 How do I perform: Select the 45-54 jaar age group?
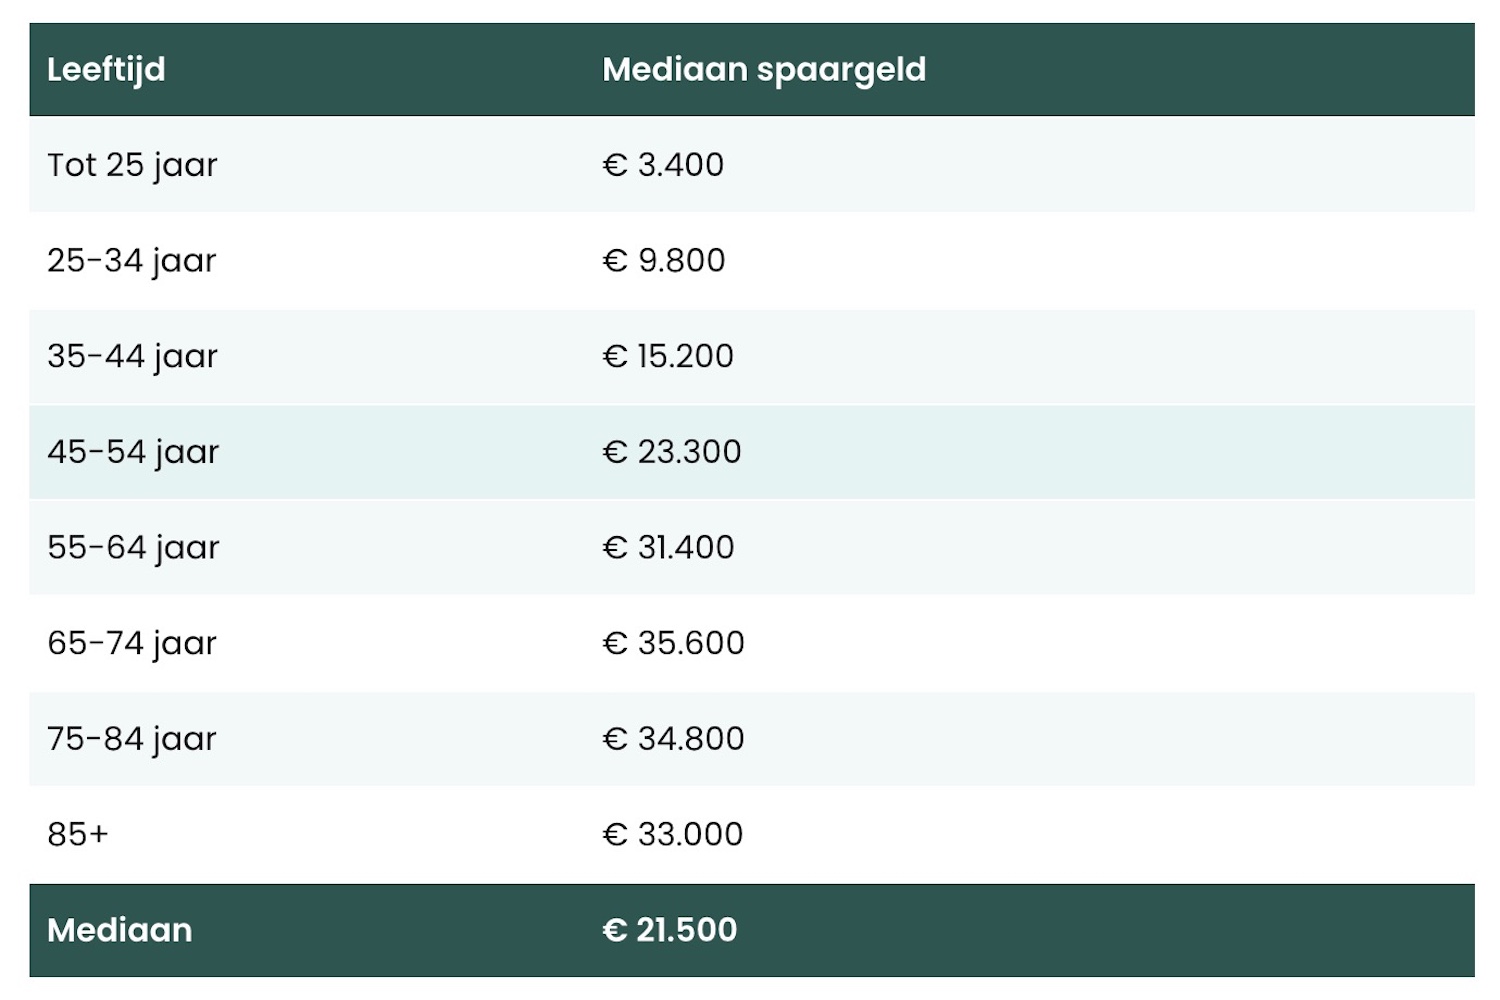[x=133, y=452]
